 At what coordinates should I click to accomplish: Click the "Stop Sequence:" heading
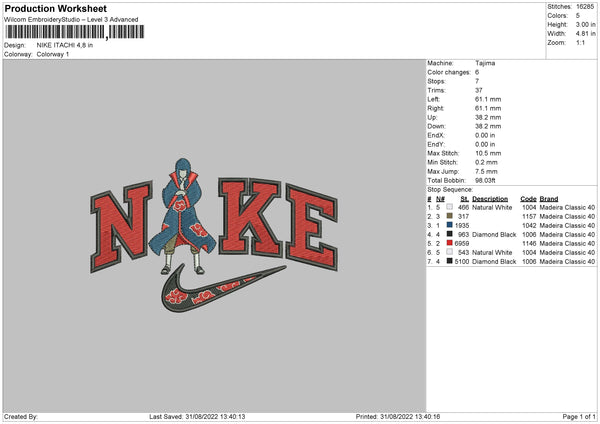[x=450, y=190]
